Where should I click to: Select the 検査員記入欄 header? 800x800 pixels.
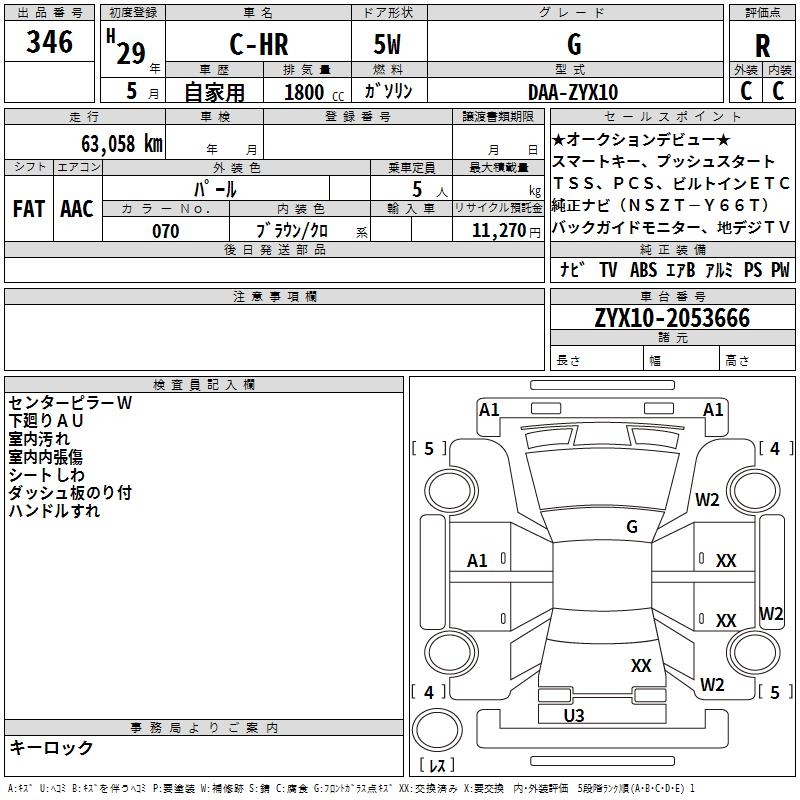[204, 385]
